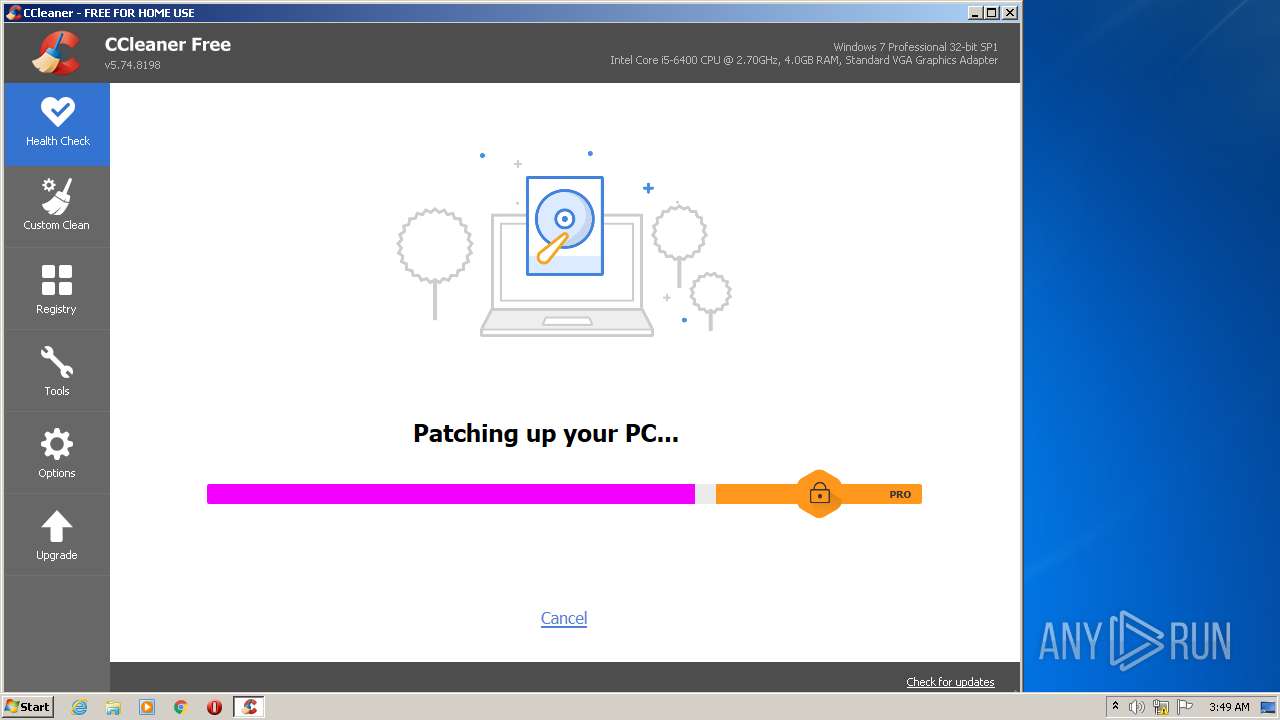Open the volume speaker tray icon
The height and width of the screenshot is (720, 1280).
[1137, 707]
